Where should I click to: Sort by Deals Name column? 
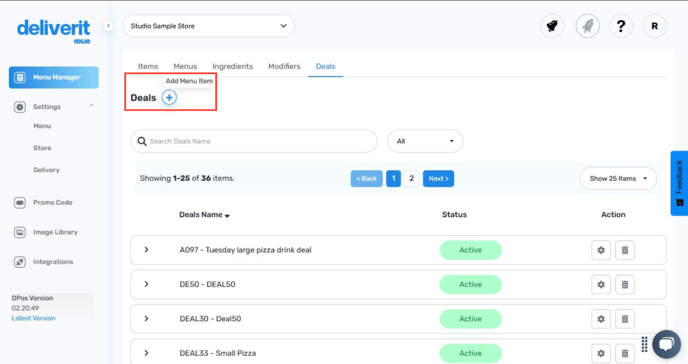click(x=204, y=215)
